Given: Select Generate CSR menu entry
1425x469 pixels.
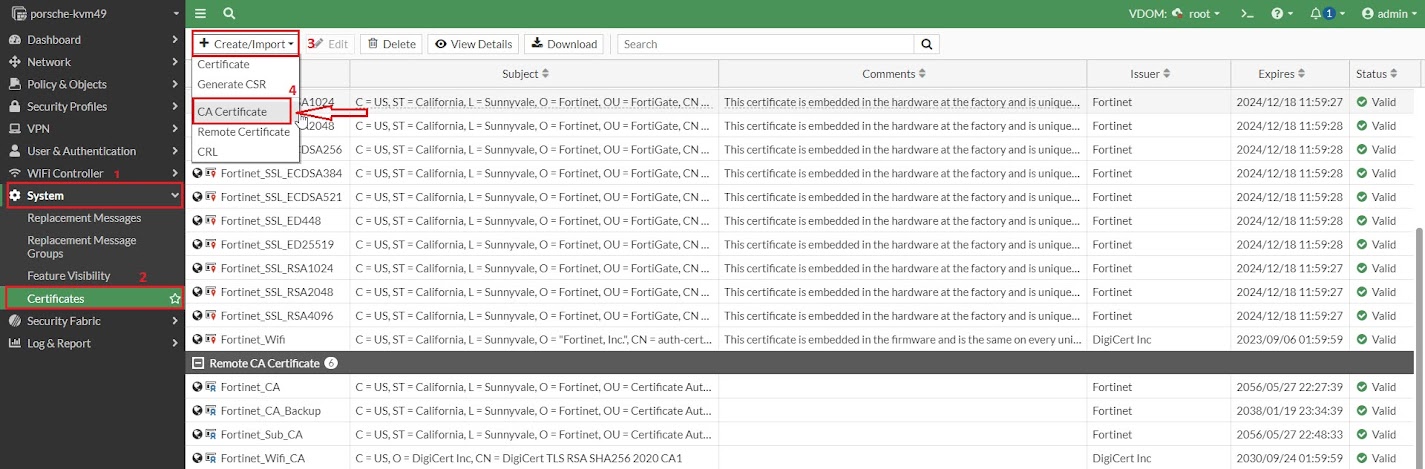Looking at the screenshot, I should click(x=232, y=84).
